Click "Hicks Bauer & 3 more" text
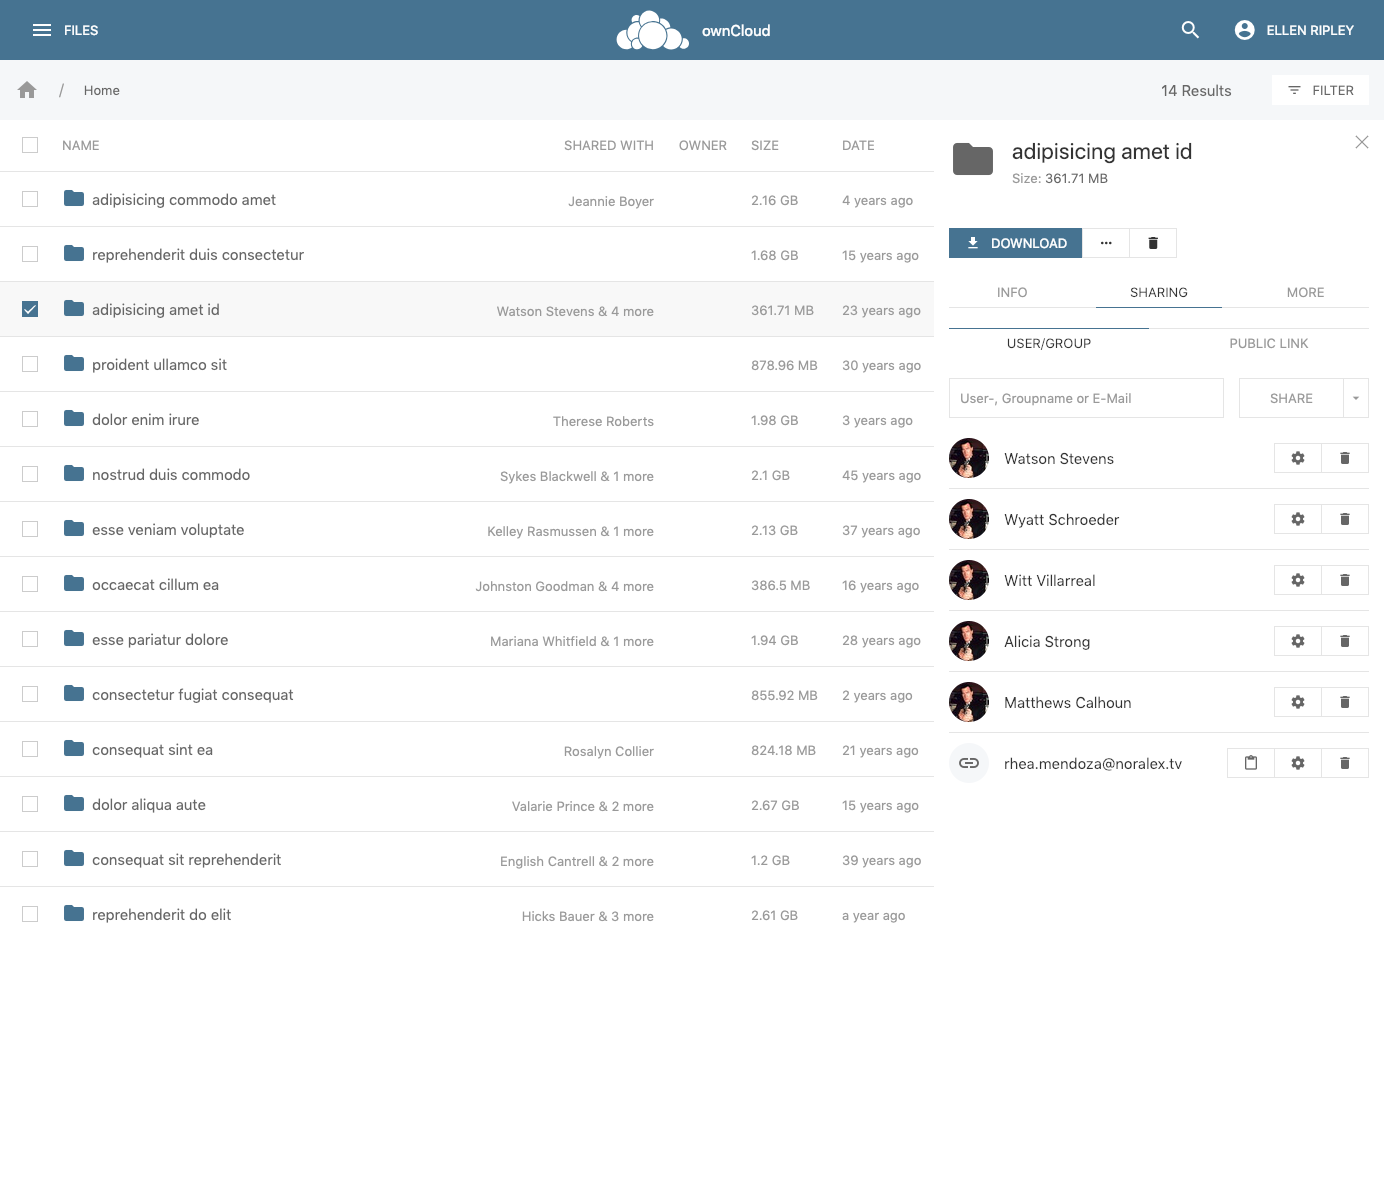The height and width of the screenshot is (1183, 1384). (588, 916)
